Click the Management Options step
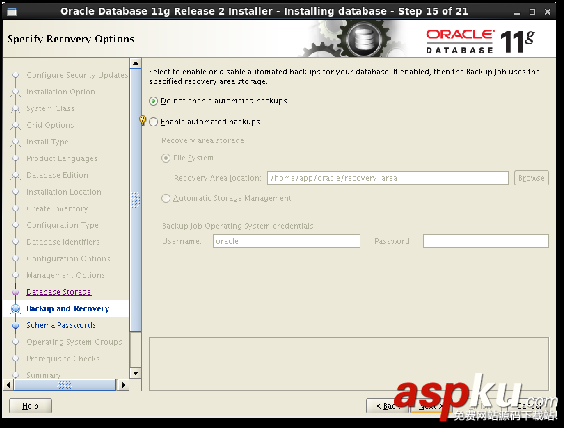 pos(65,275)
